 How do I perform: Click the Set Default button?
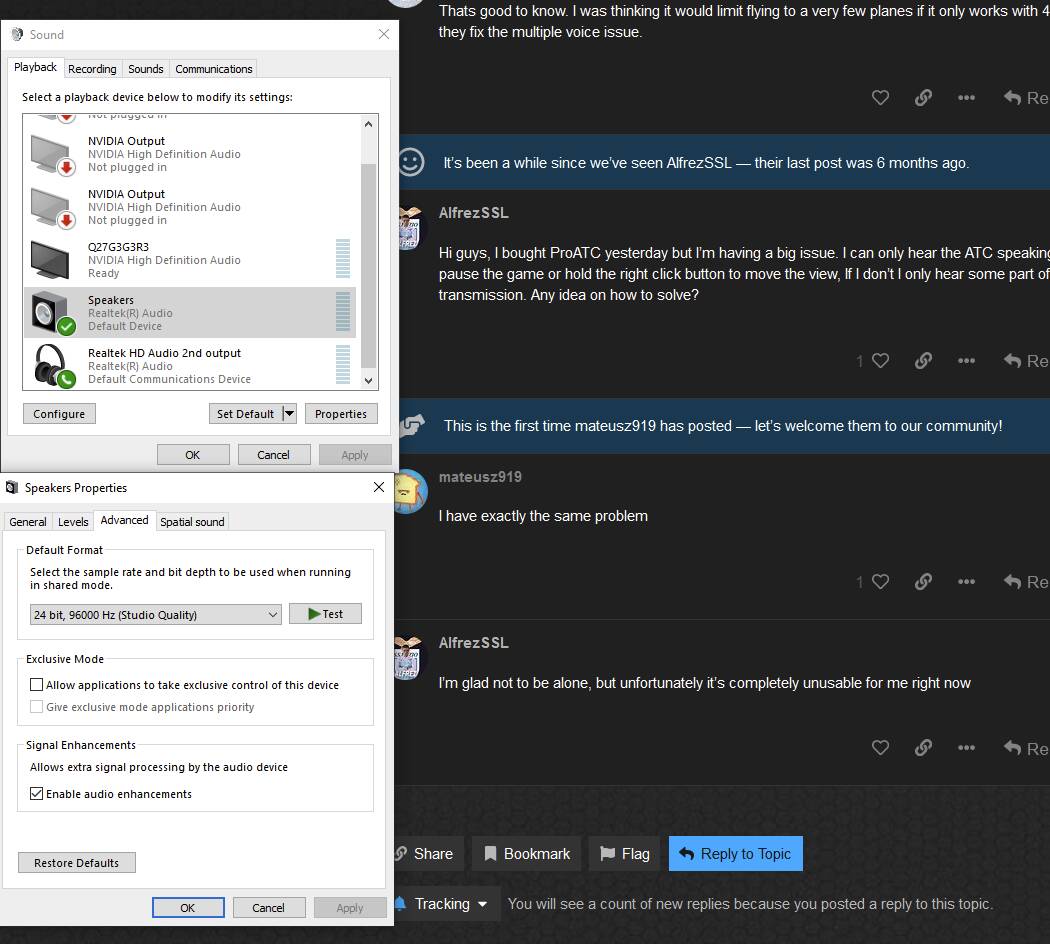click(x=246, y=414)
